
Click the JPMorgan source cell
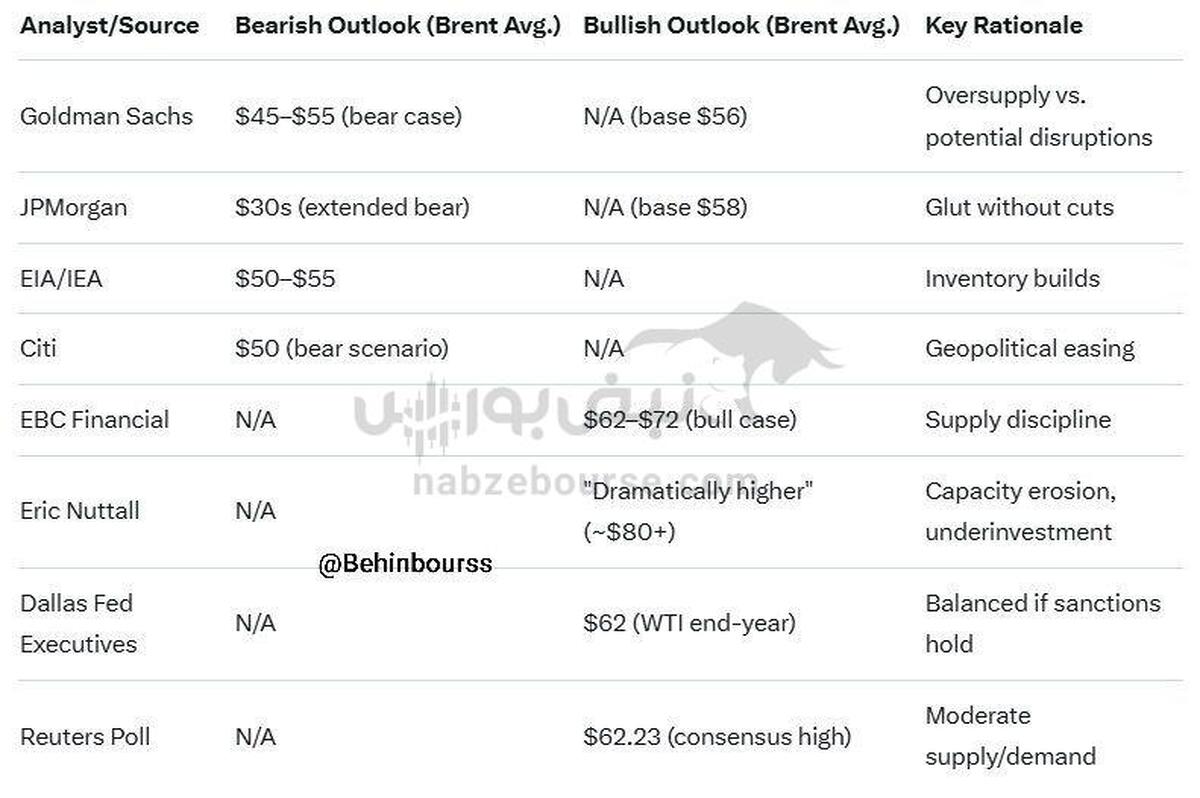(73, 208)
